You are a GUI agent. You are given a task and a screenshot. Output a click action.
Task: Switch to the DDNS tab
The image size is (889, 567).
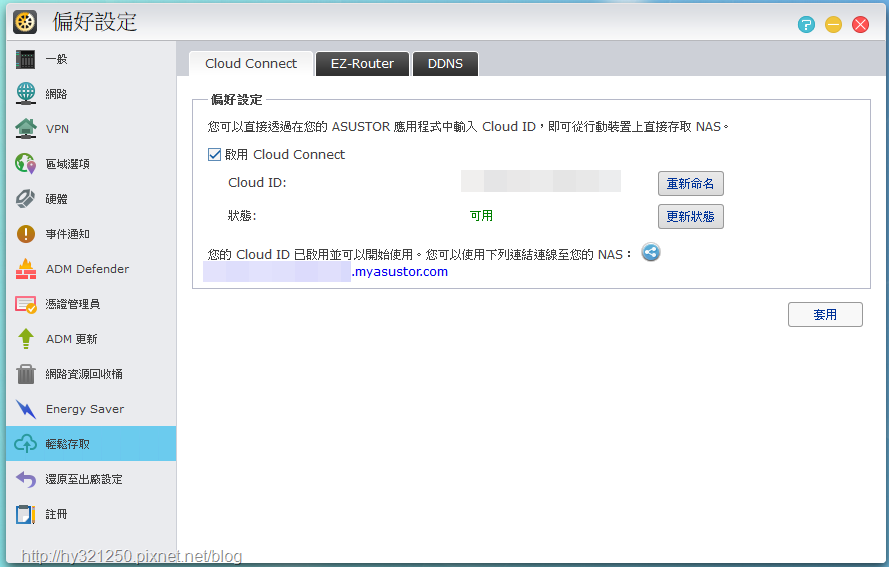[x=445, y=64]
